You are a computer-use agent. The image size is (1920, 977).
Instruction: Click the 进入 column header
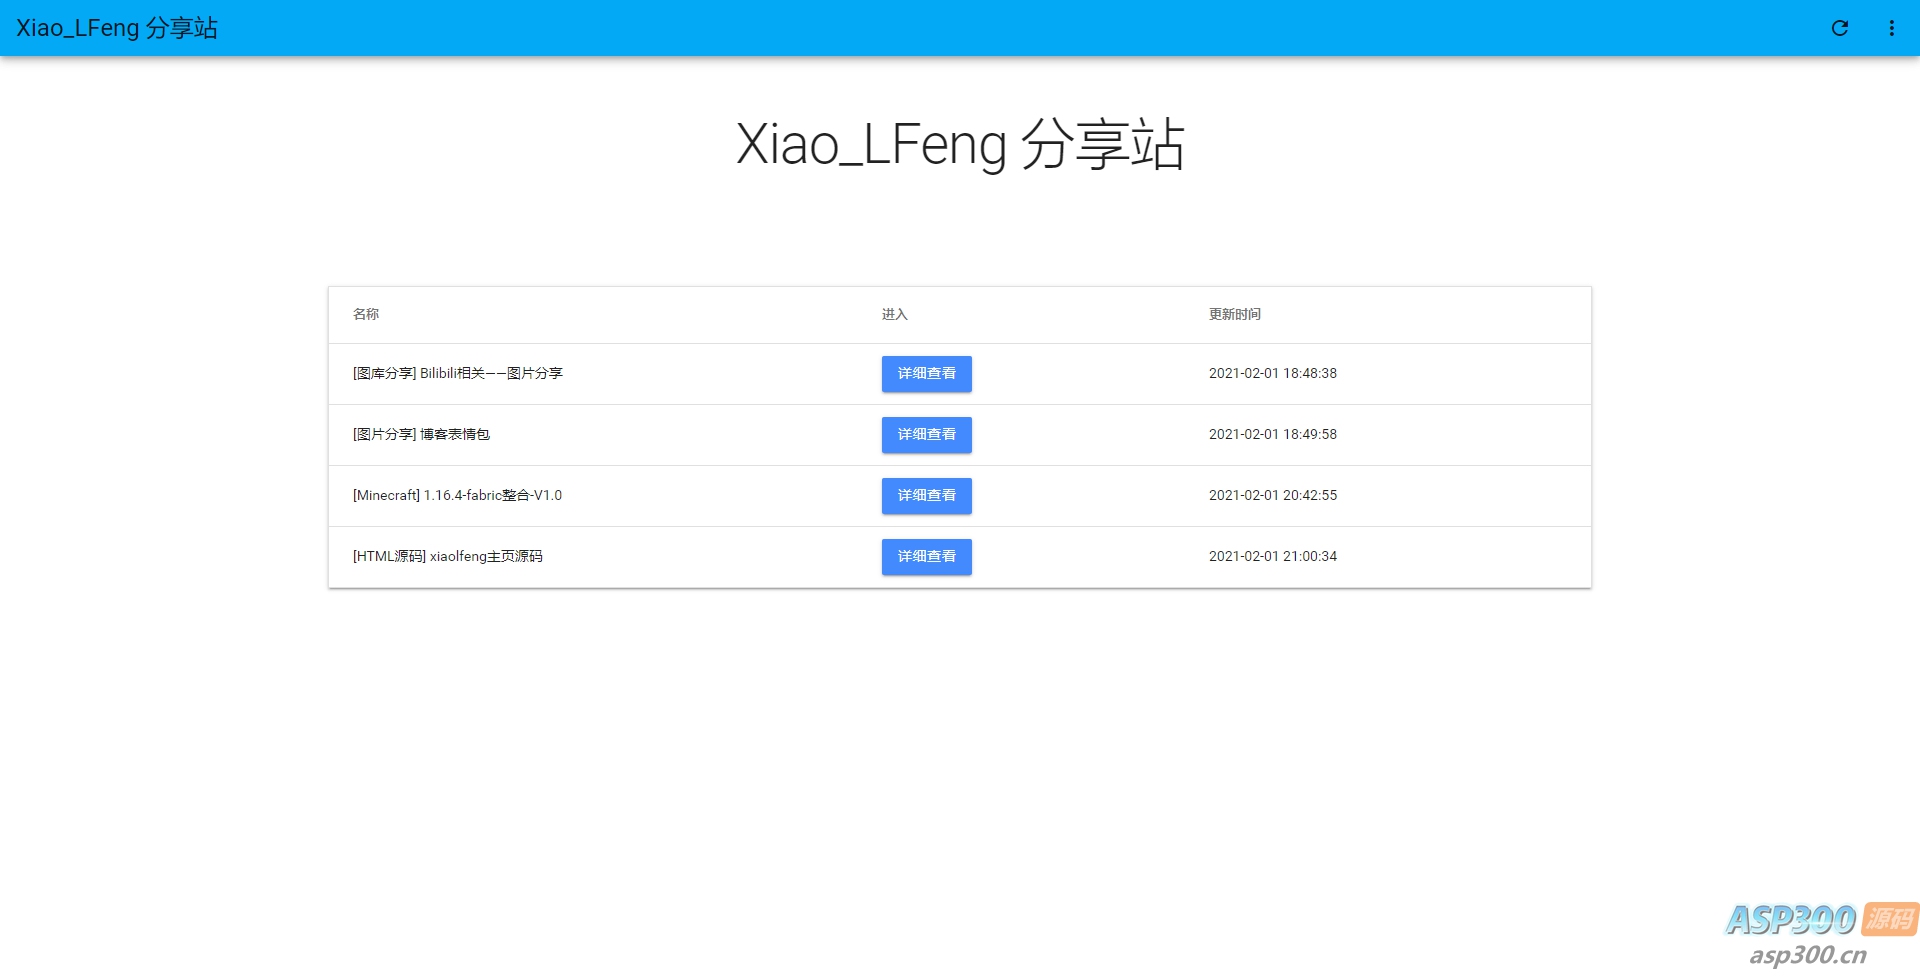(x=894, y=314)
